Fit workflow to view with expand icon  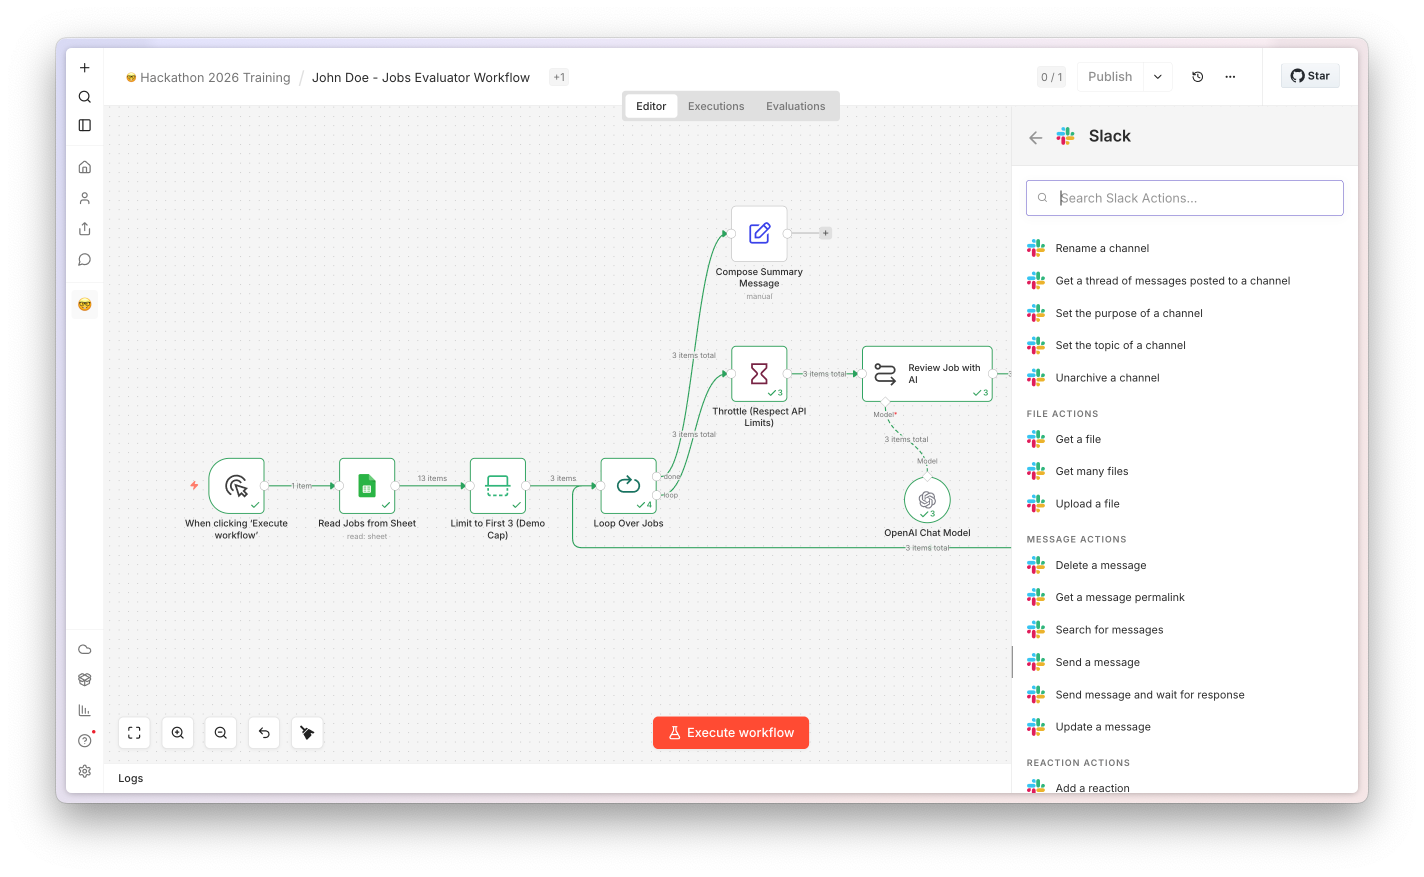click(x=134, y=733)
